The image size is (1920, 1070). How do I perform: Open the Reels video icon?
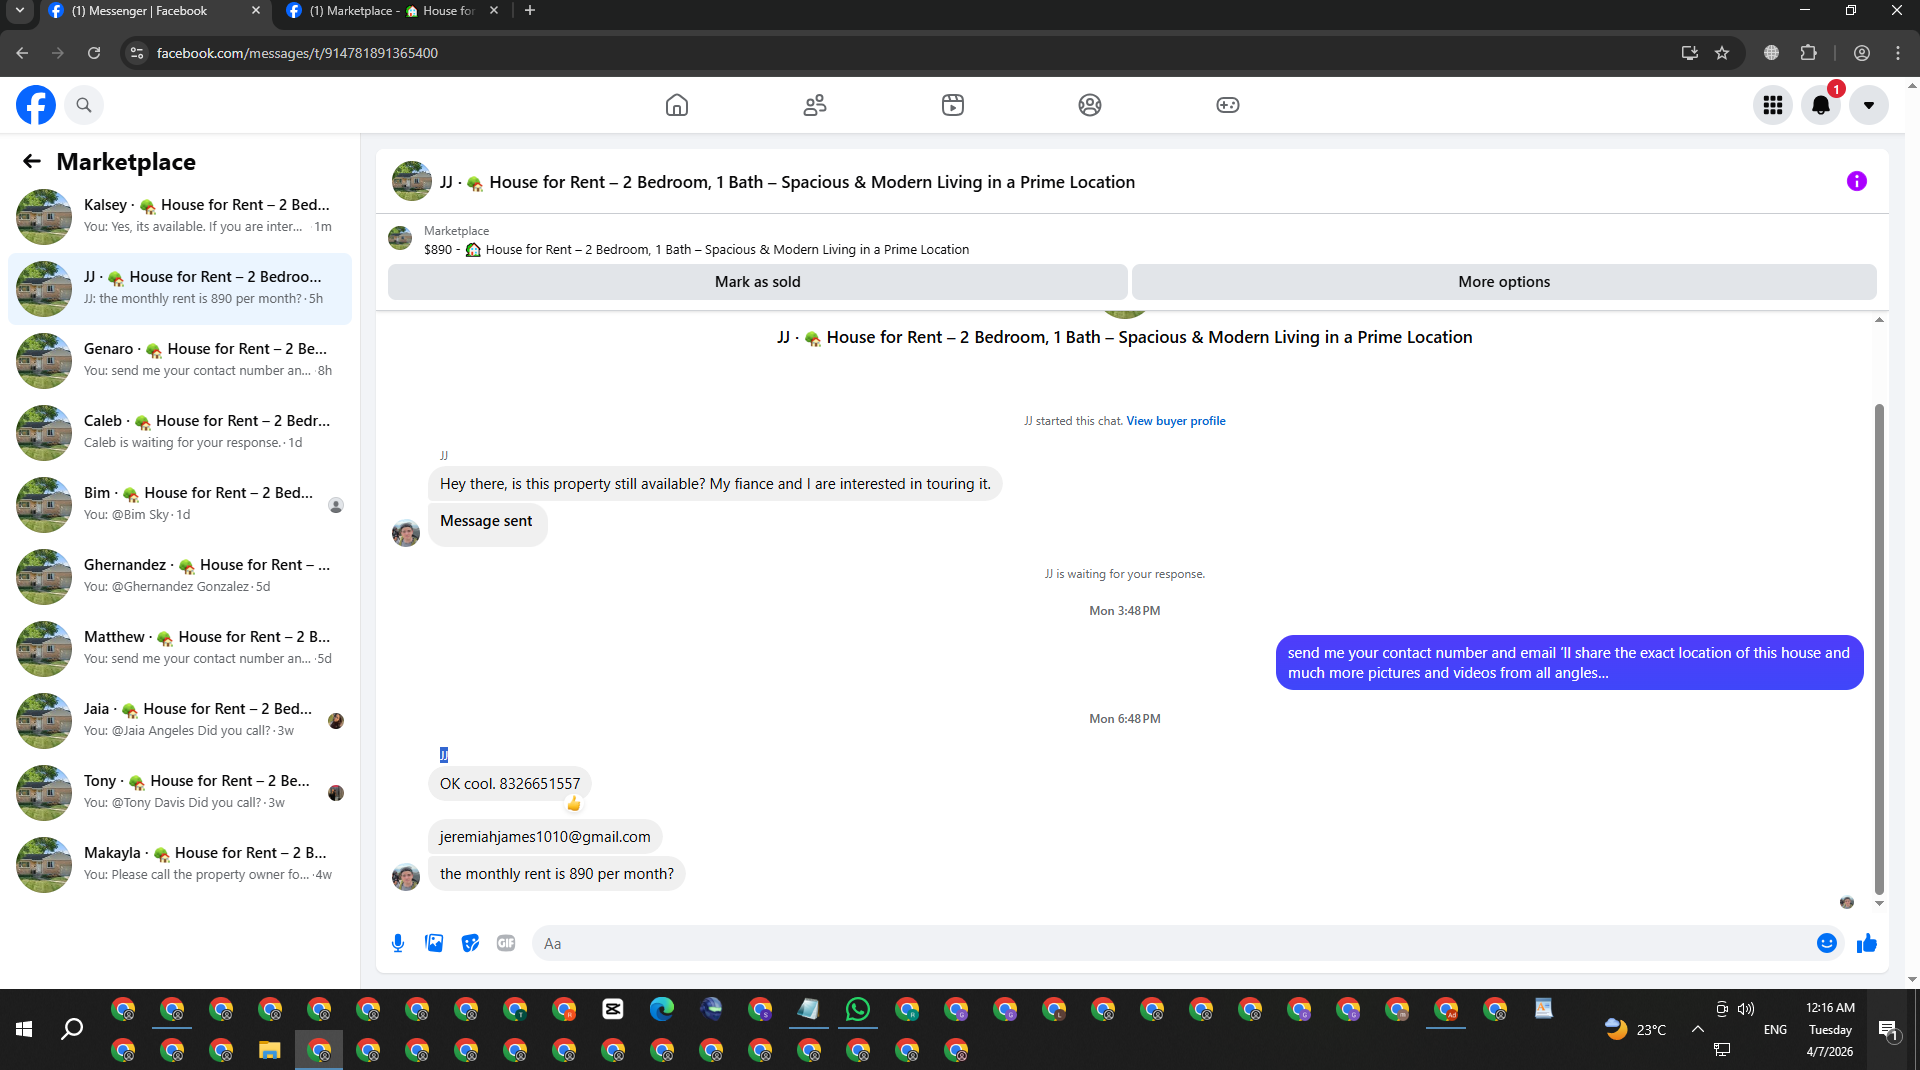[953, 105]
